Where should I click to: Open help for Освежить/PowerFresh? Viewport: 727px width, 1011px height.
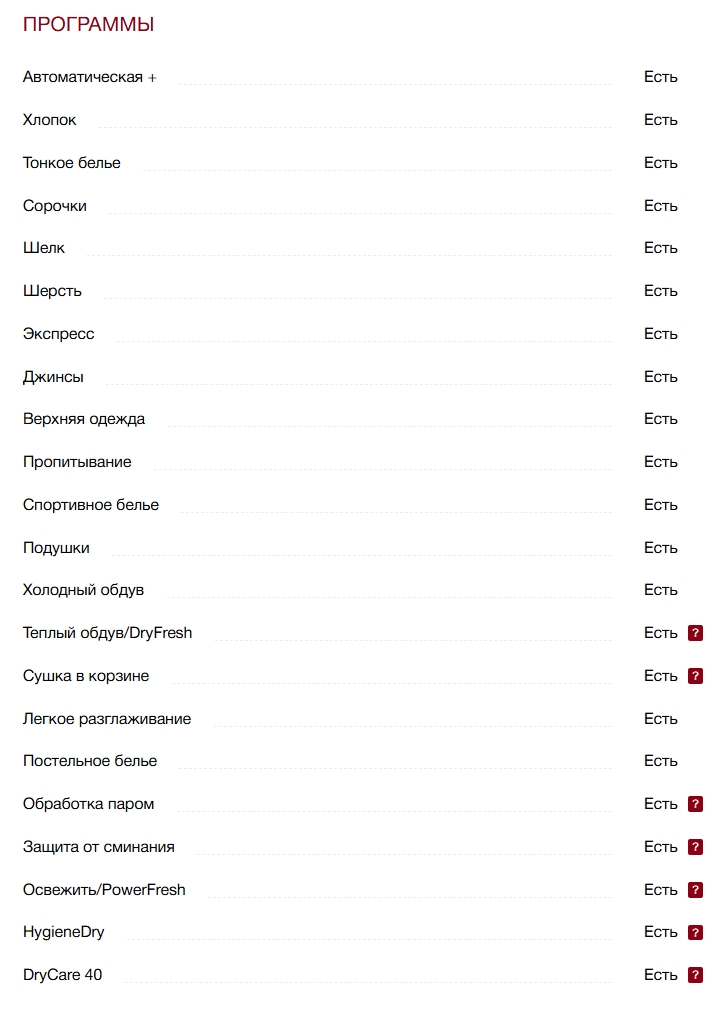pyautogui.click(x=695, y=890)
